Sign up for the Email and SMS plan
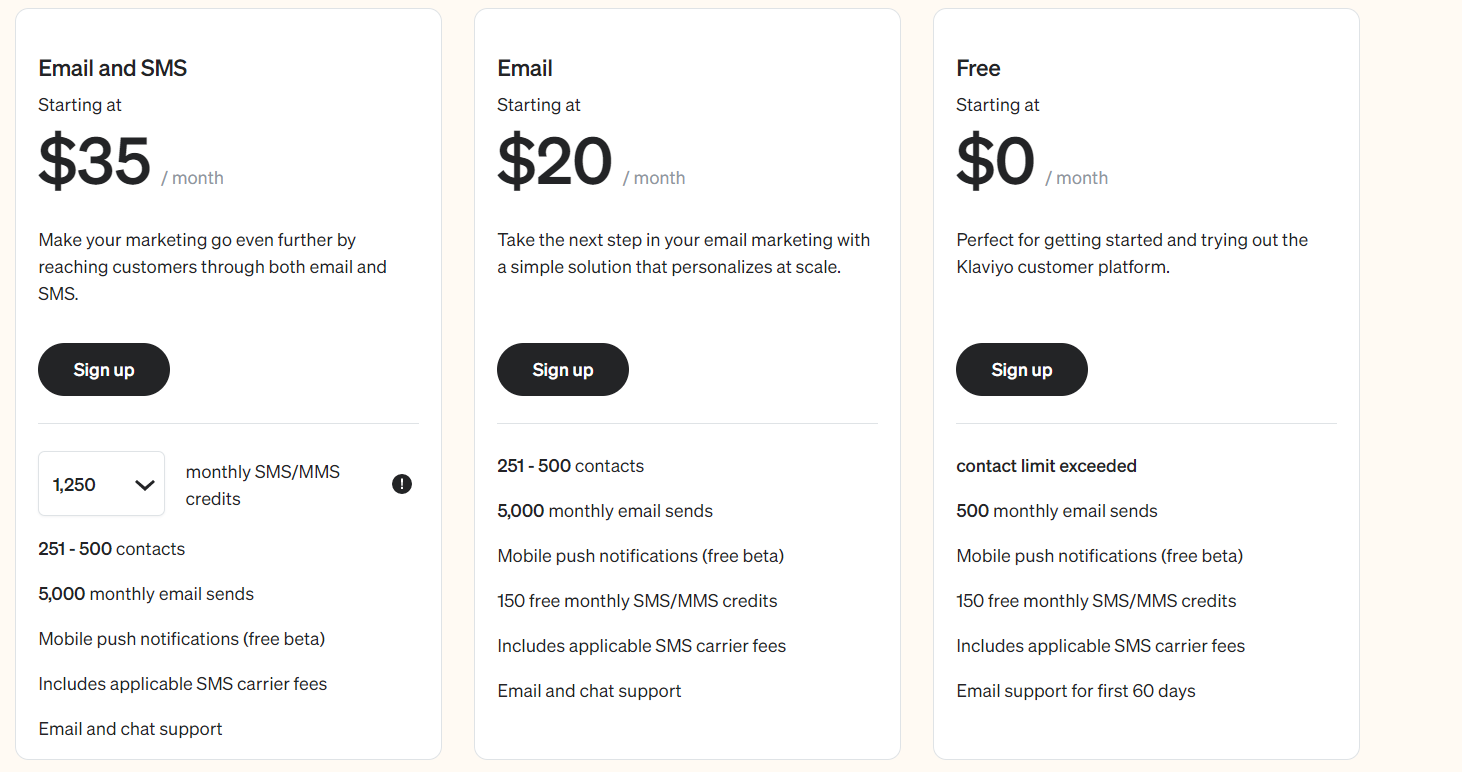The image size is (1462, 772). click(104, 370)
